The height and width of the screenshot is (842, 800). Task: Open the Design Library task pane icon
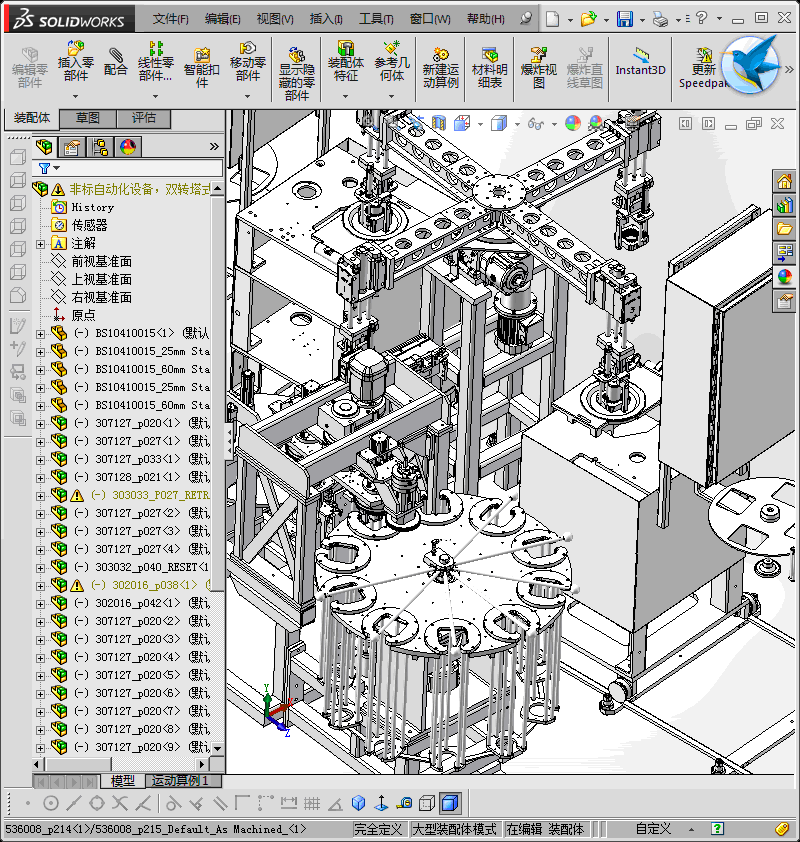point(784,205)
